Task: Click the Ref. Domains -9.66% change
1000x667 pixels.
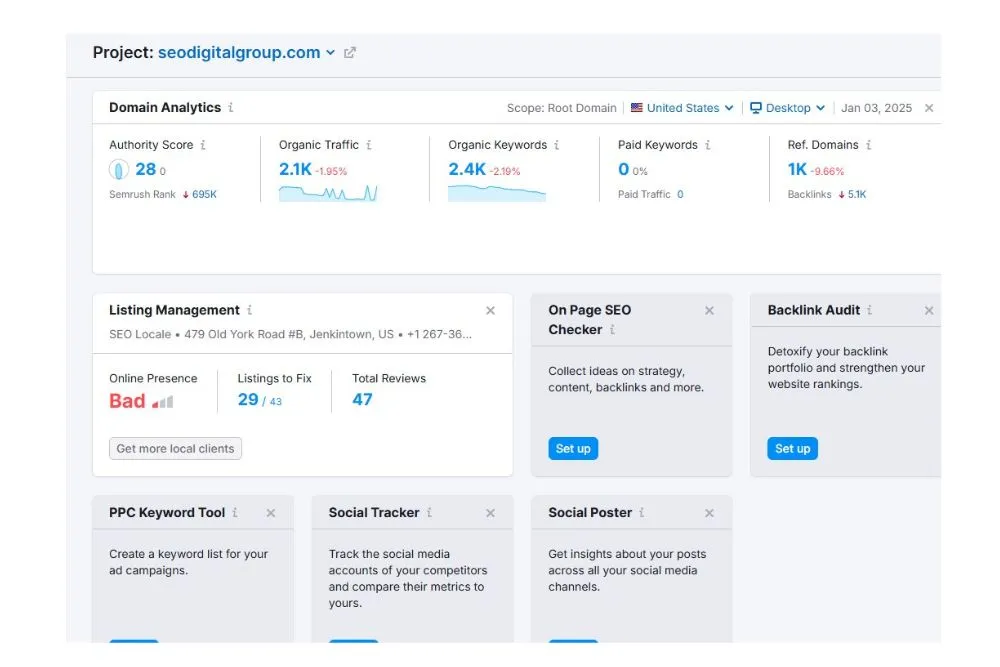Action: 827,172
